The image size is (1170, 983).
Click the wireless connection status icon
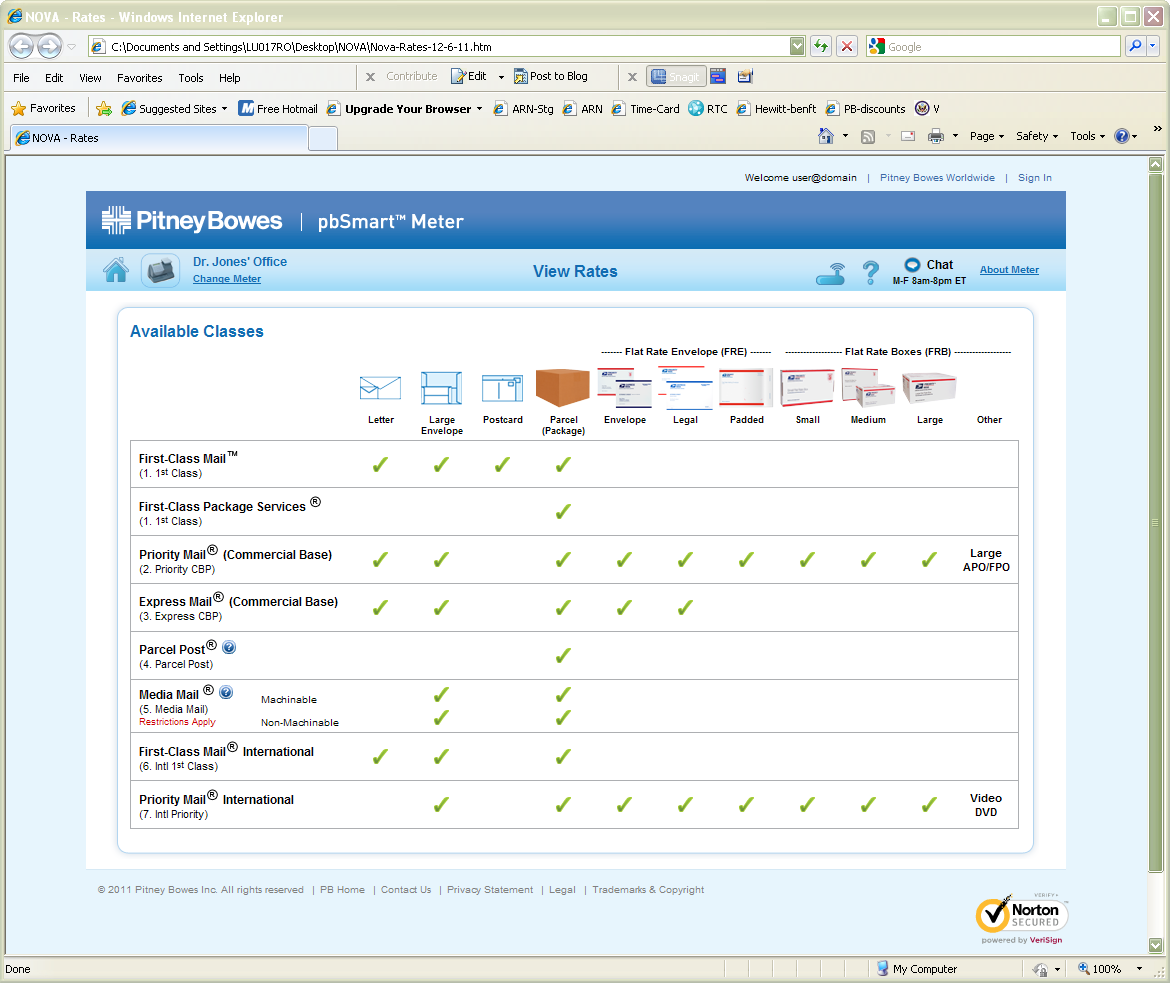pos(830,274)
